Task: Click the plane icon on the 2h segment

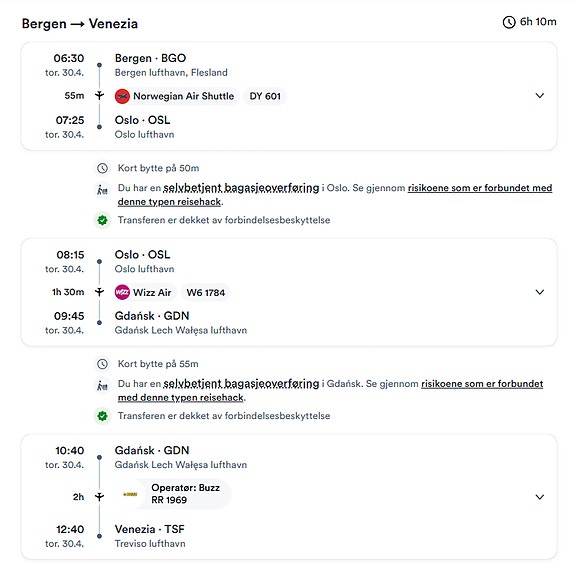Action: tap(99, 497)
